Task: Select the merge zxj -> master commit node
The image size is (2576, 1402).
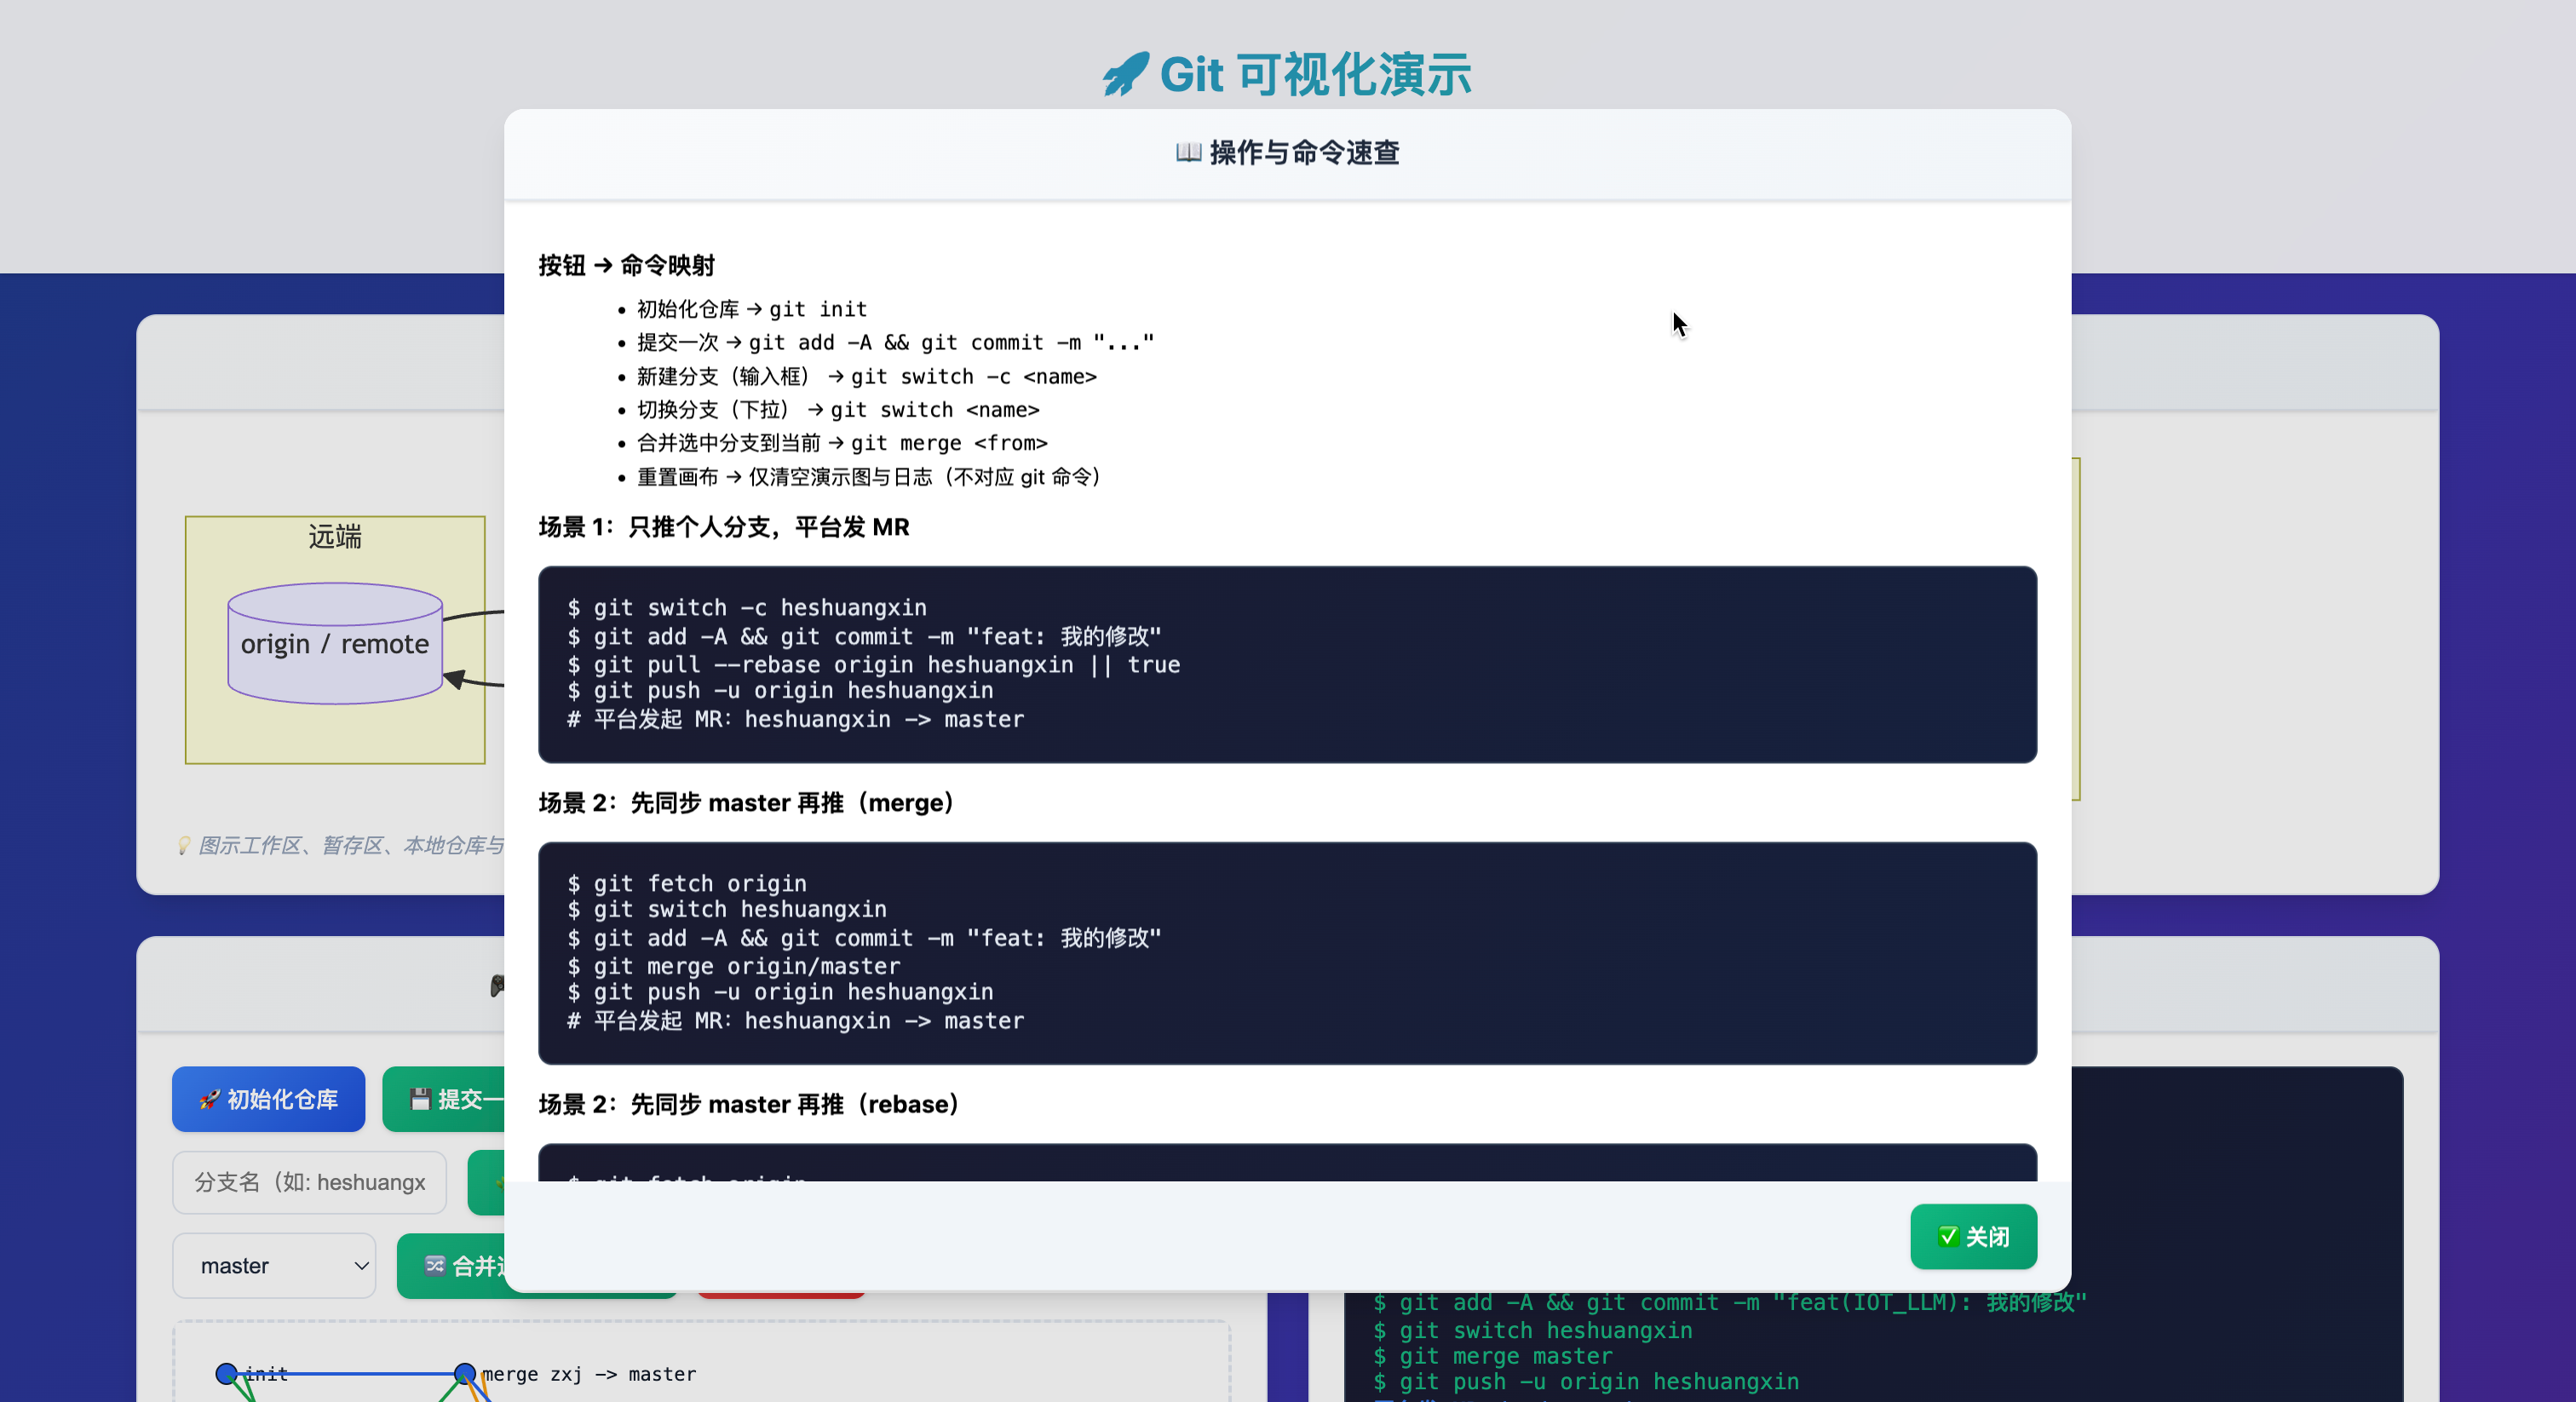Action: [x=464, y=1374]
